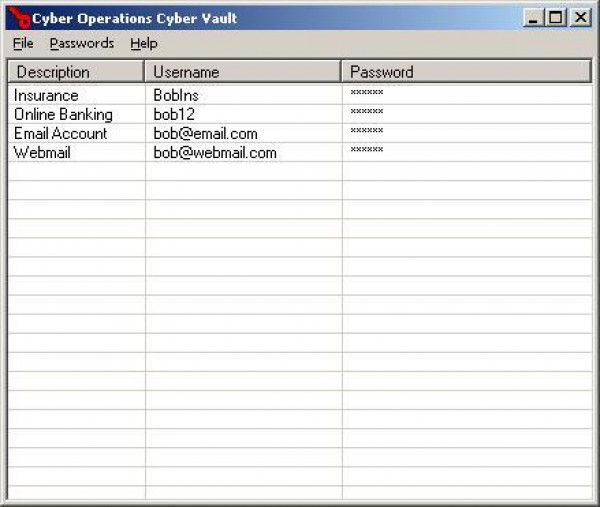Minimize the Cyber Vault window
Screen dimensions: 600x507
[x=533, y=18]
